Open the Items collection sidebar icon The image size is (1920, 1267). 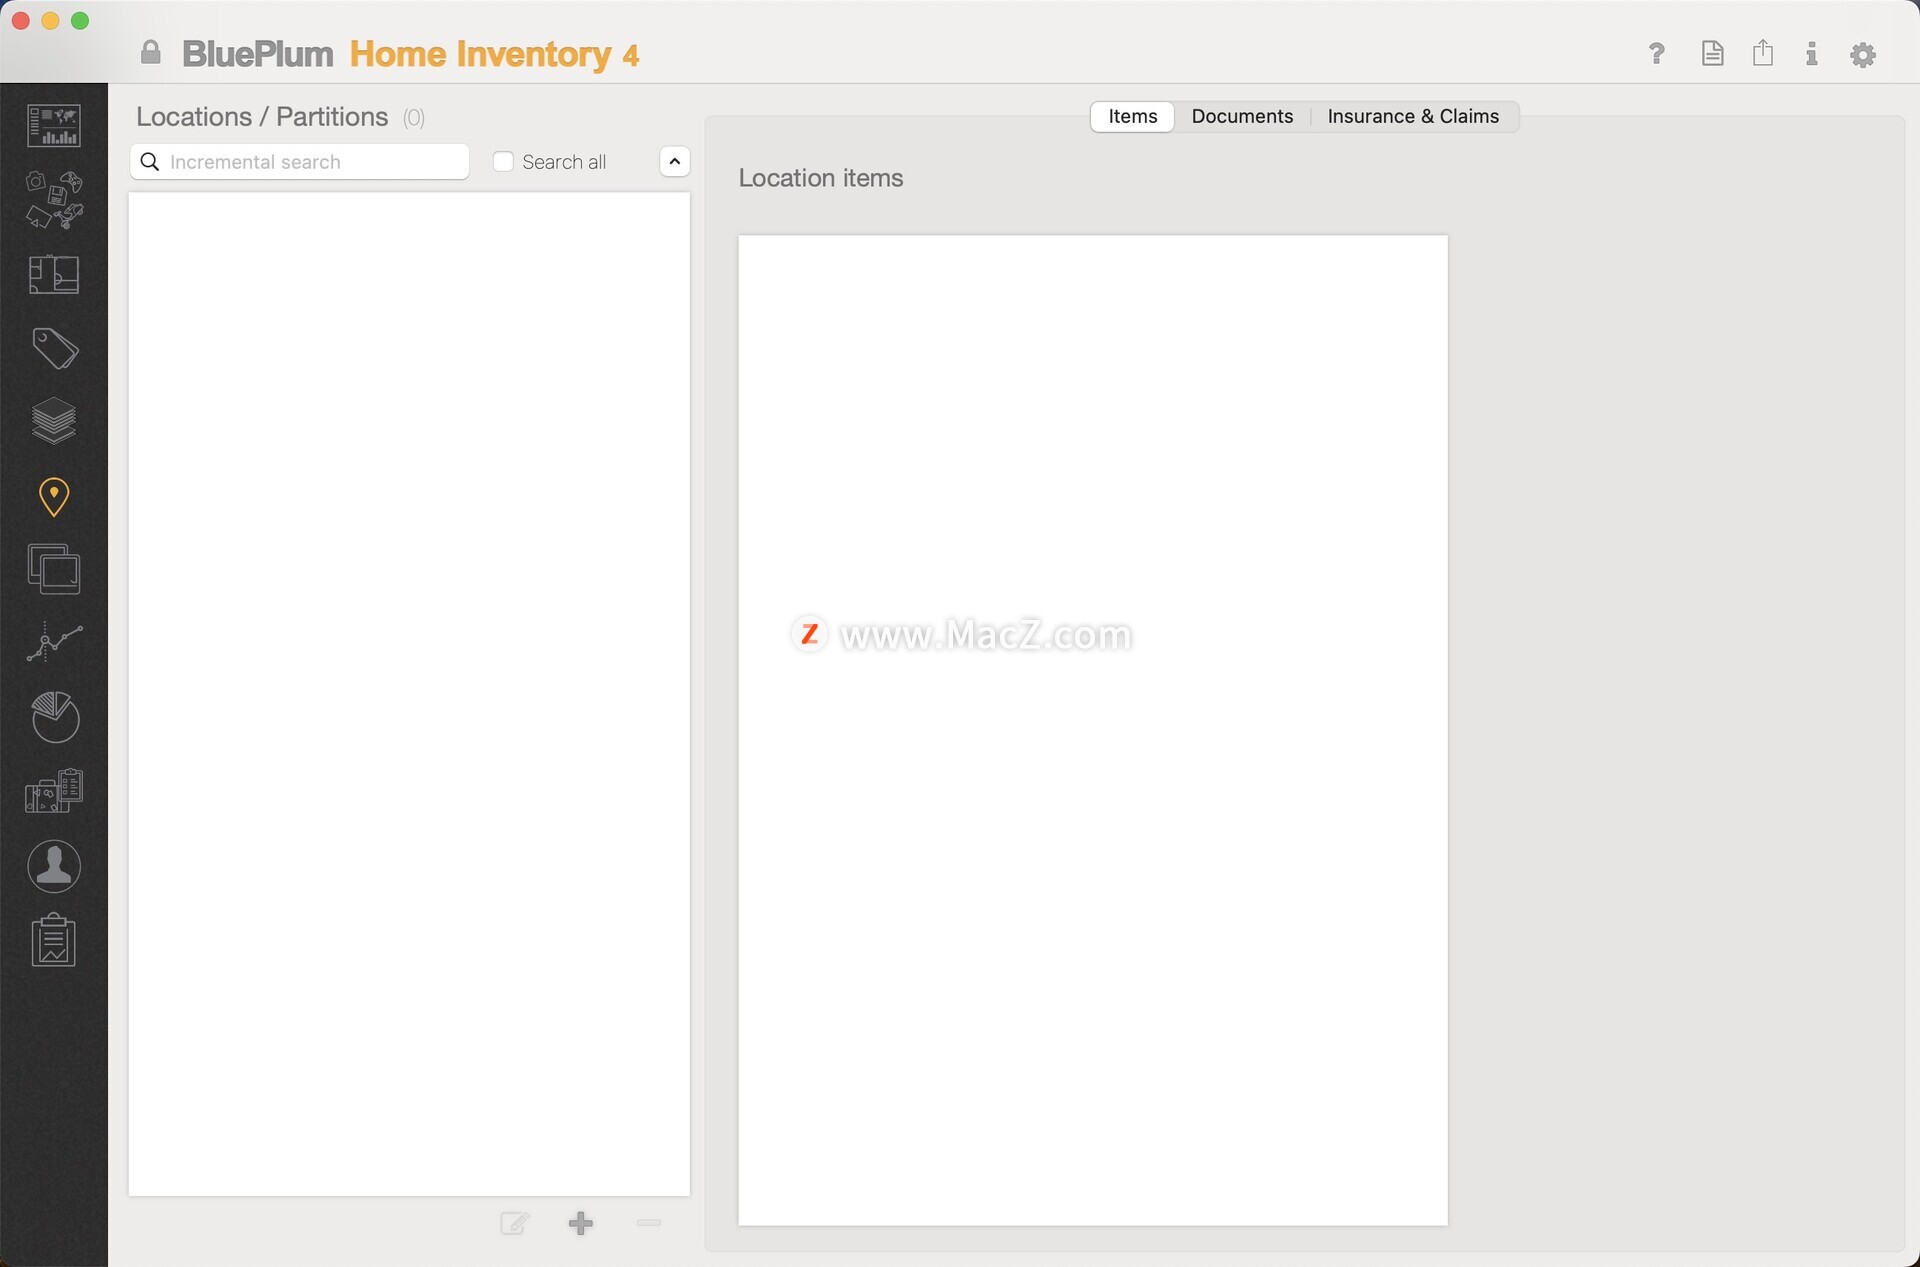pyautogui.click(x=54, y=200)
